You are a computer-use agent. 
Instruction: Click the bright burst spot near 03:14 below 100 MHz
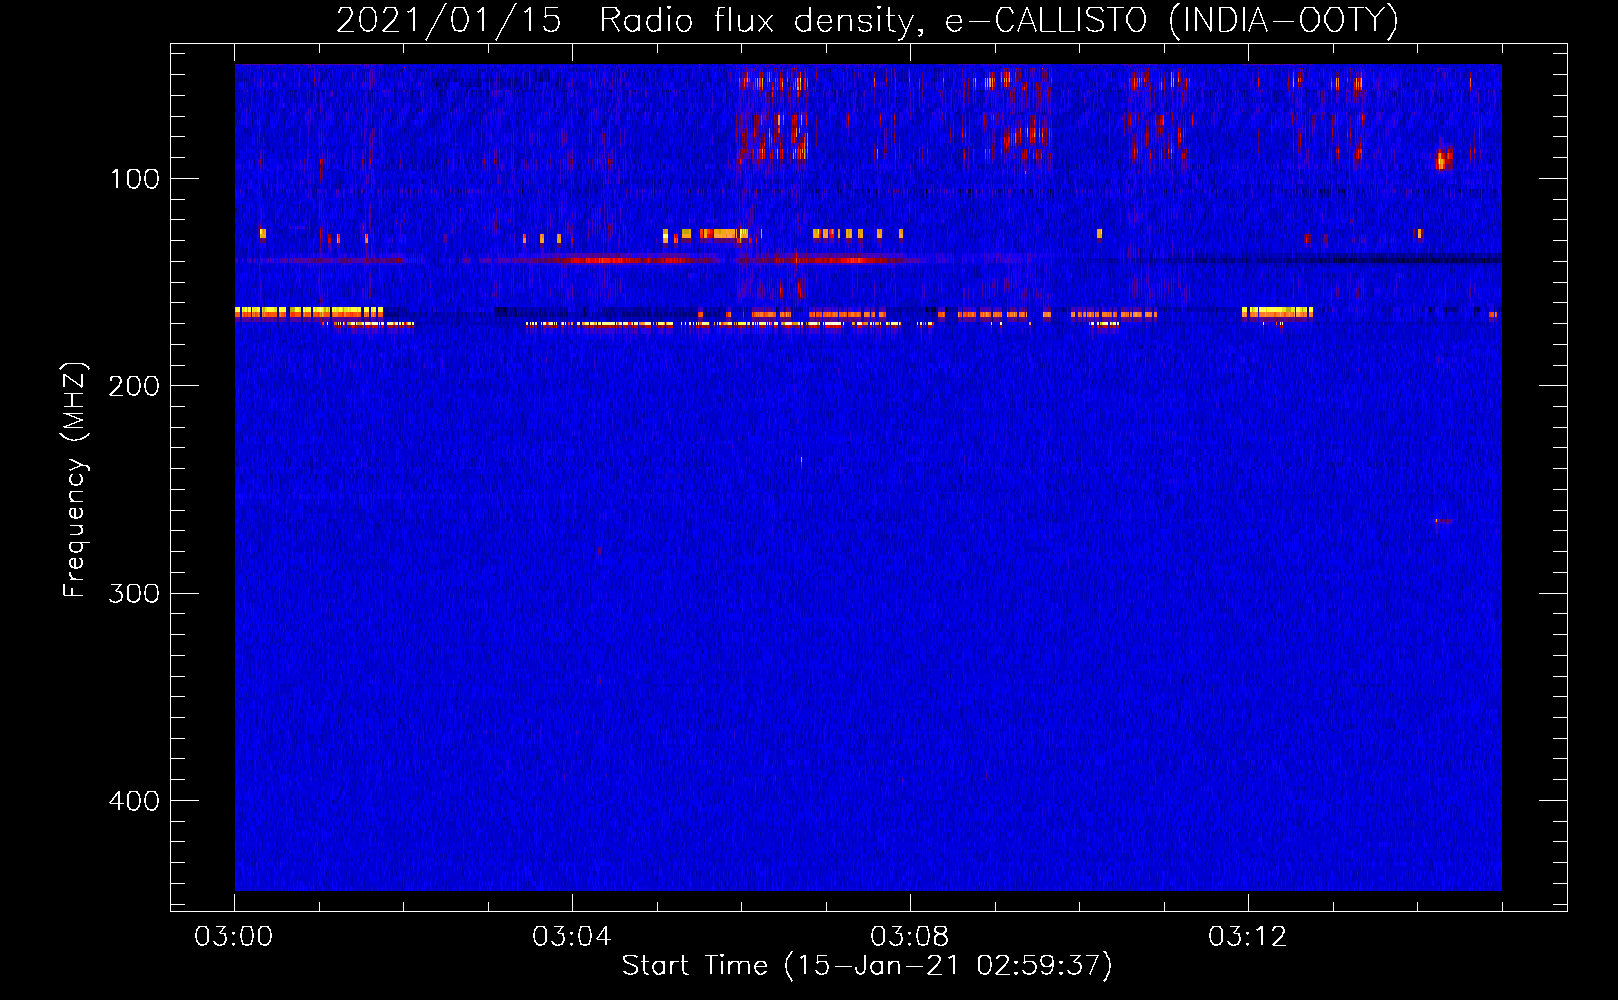(x=1443, y=159)
